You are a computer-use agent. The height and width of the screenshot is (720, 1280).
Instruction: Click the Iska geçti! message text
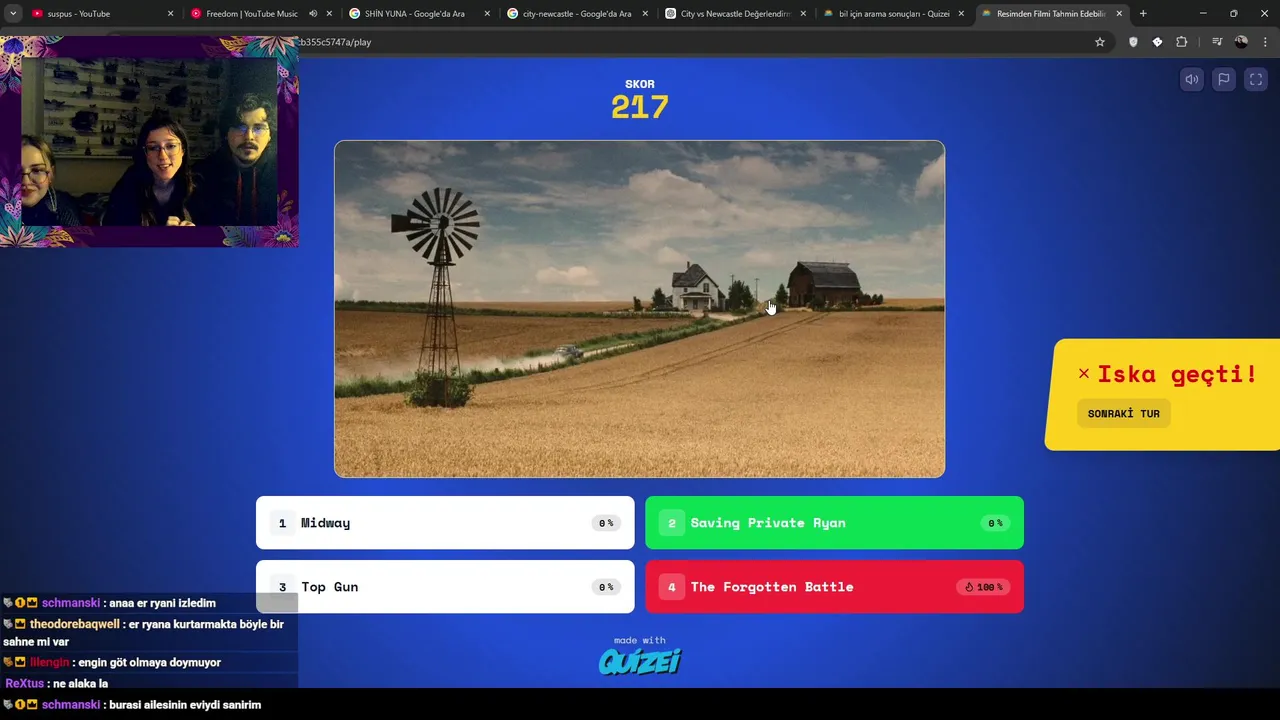coord(1177,374)
